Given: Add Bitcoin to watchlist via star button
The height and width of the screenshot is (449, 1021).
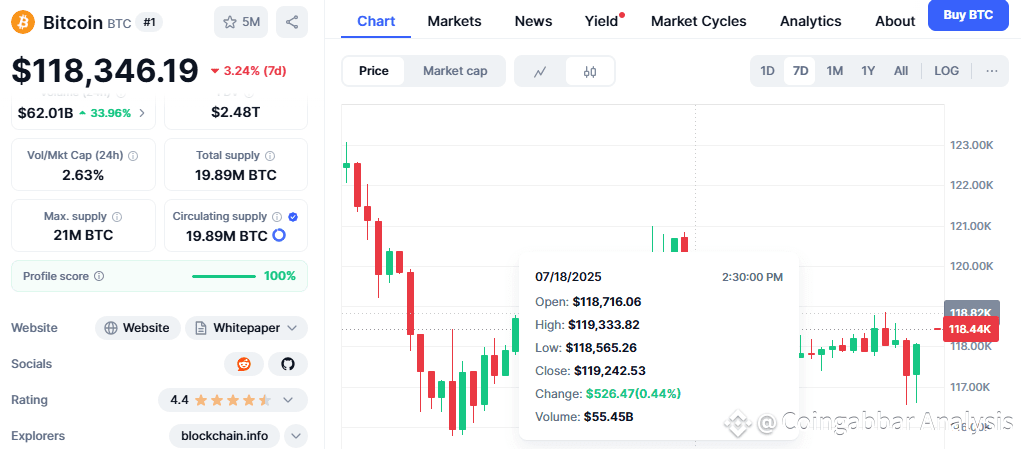Looking at the screenshot, I should 241,21.
